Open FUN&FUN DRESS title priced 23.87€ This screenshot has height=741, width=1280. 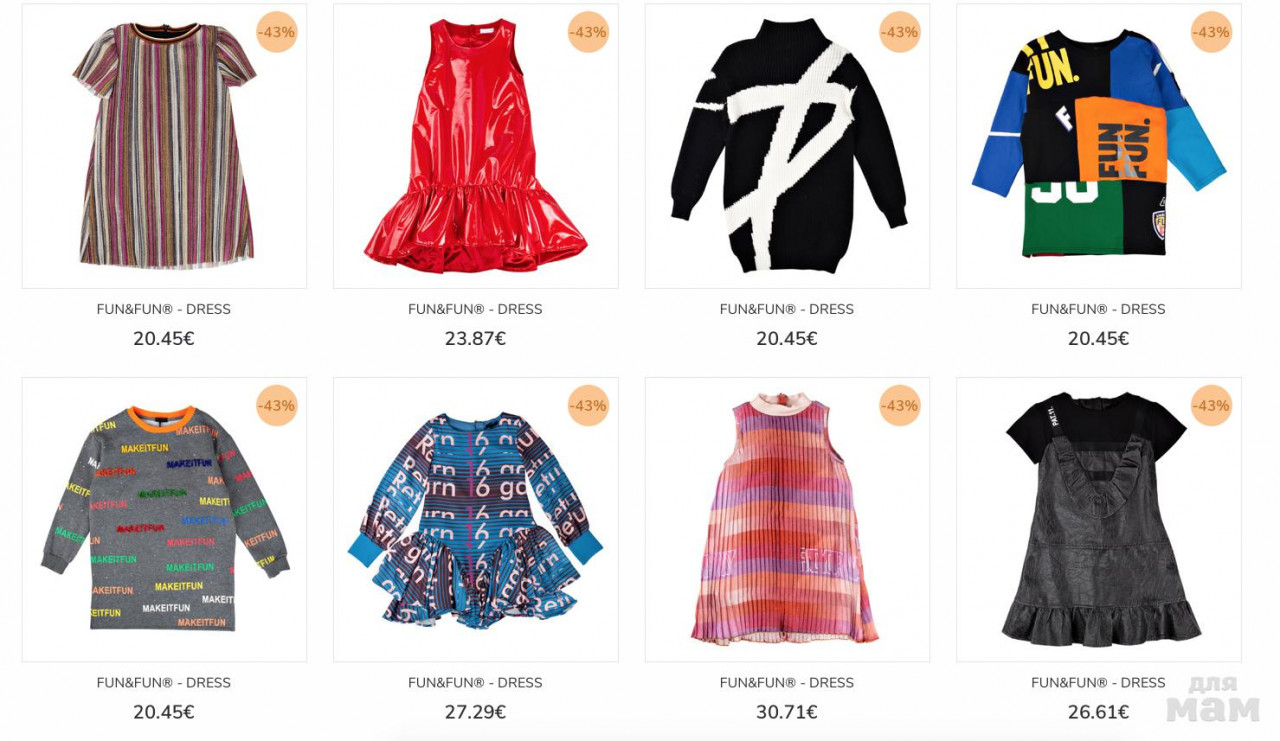tap(475, 309)
